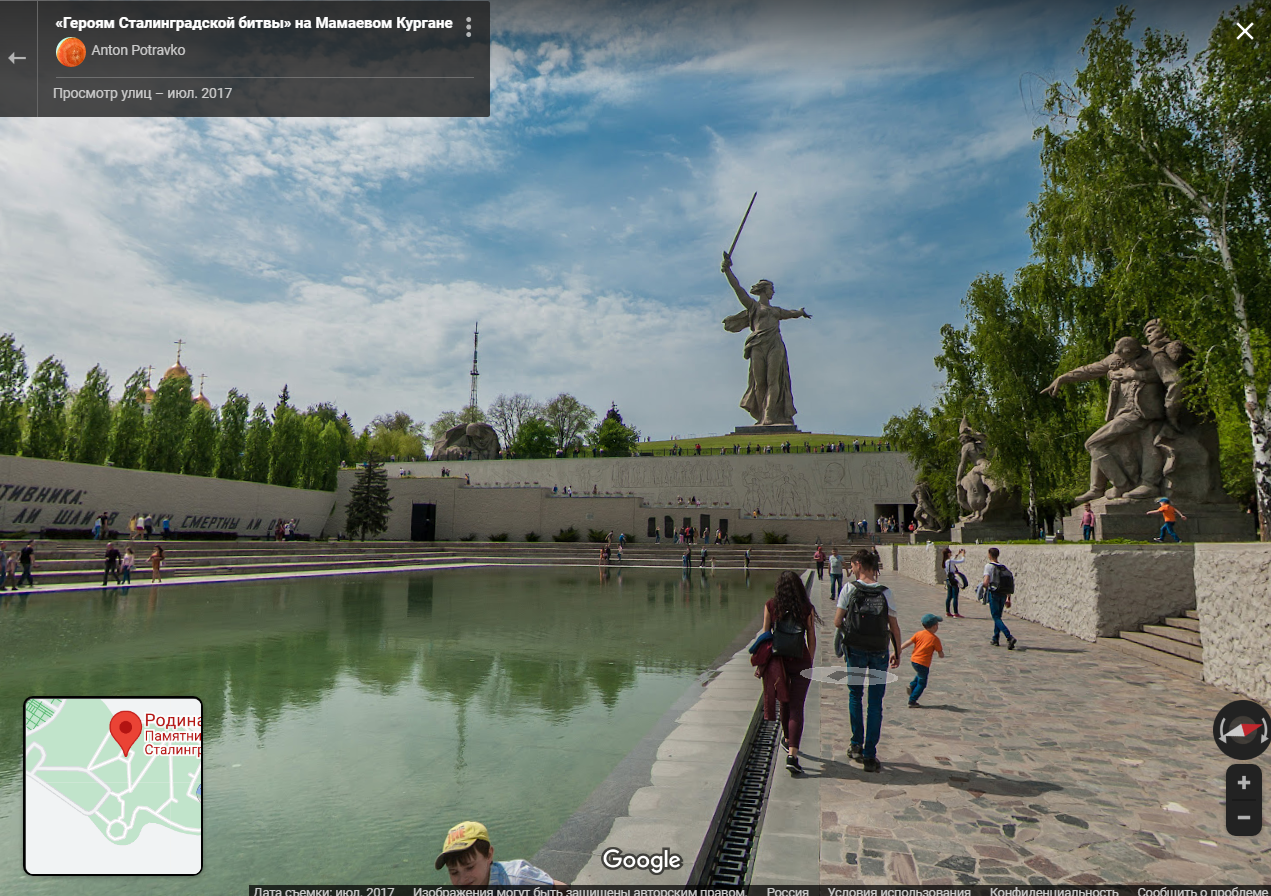Close Street View with the X button
1271x896 pixels.
tap(1244, 31)
